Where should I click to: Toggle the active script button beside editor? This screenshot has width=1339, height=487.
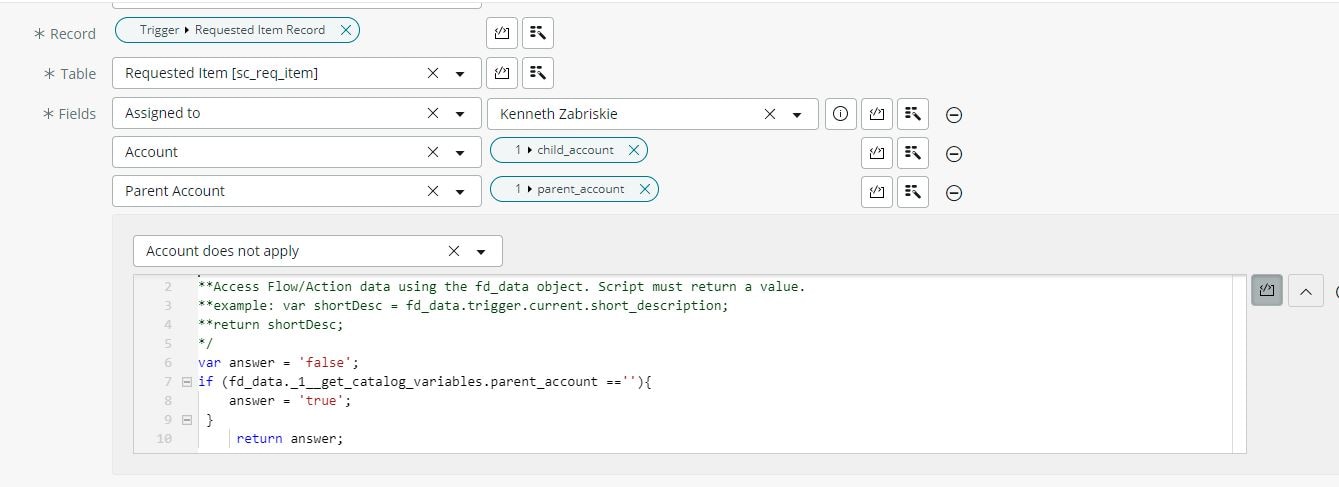(x=1267, y=290)
